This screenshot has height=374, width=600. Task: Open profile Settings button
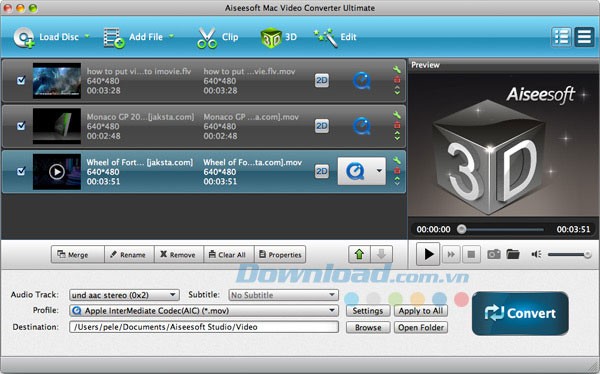[x=368, y=310]
